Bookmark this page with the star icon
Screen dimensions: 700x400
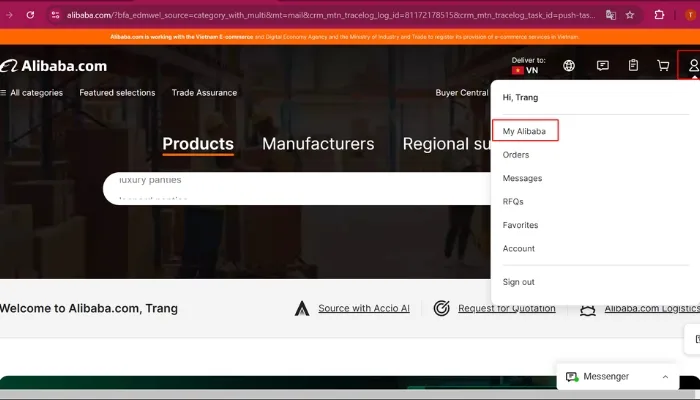pos(630,15)
